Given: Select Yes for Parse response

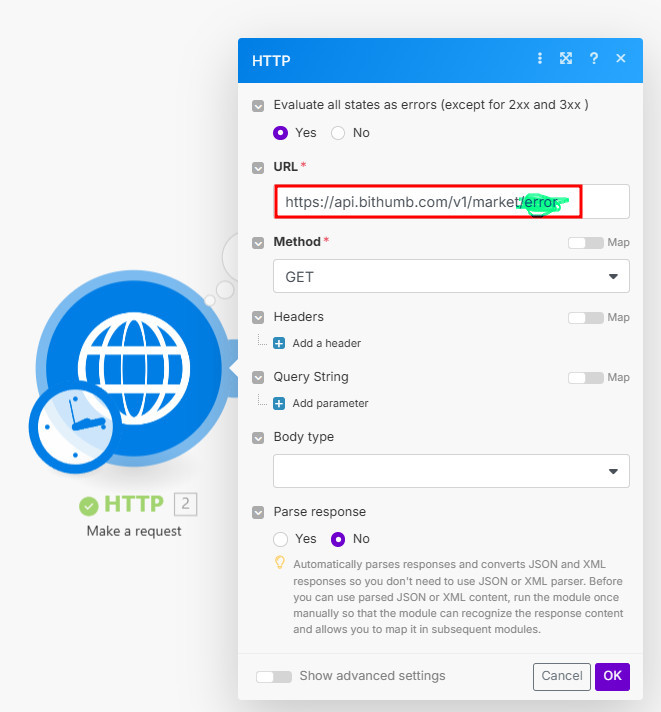Looking at the screenshot, I should pyautogui.click(x=281, y=538).
